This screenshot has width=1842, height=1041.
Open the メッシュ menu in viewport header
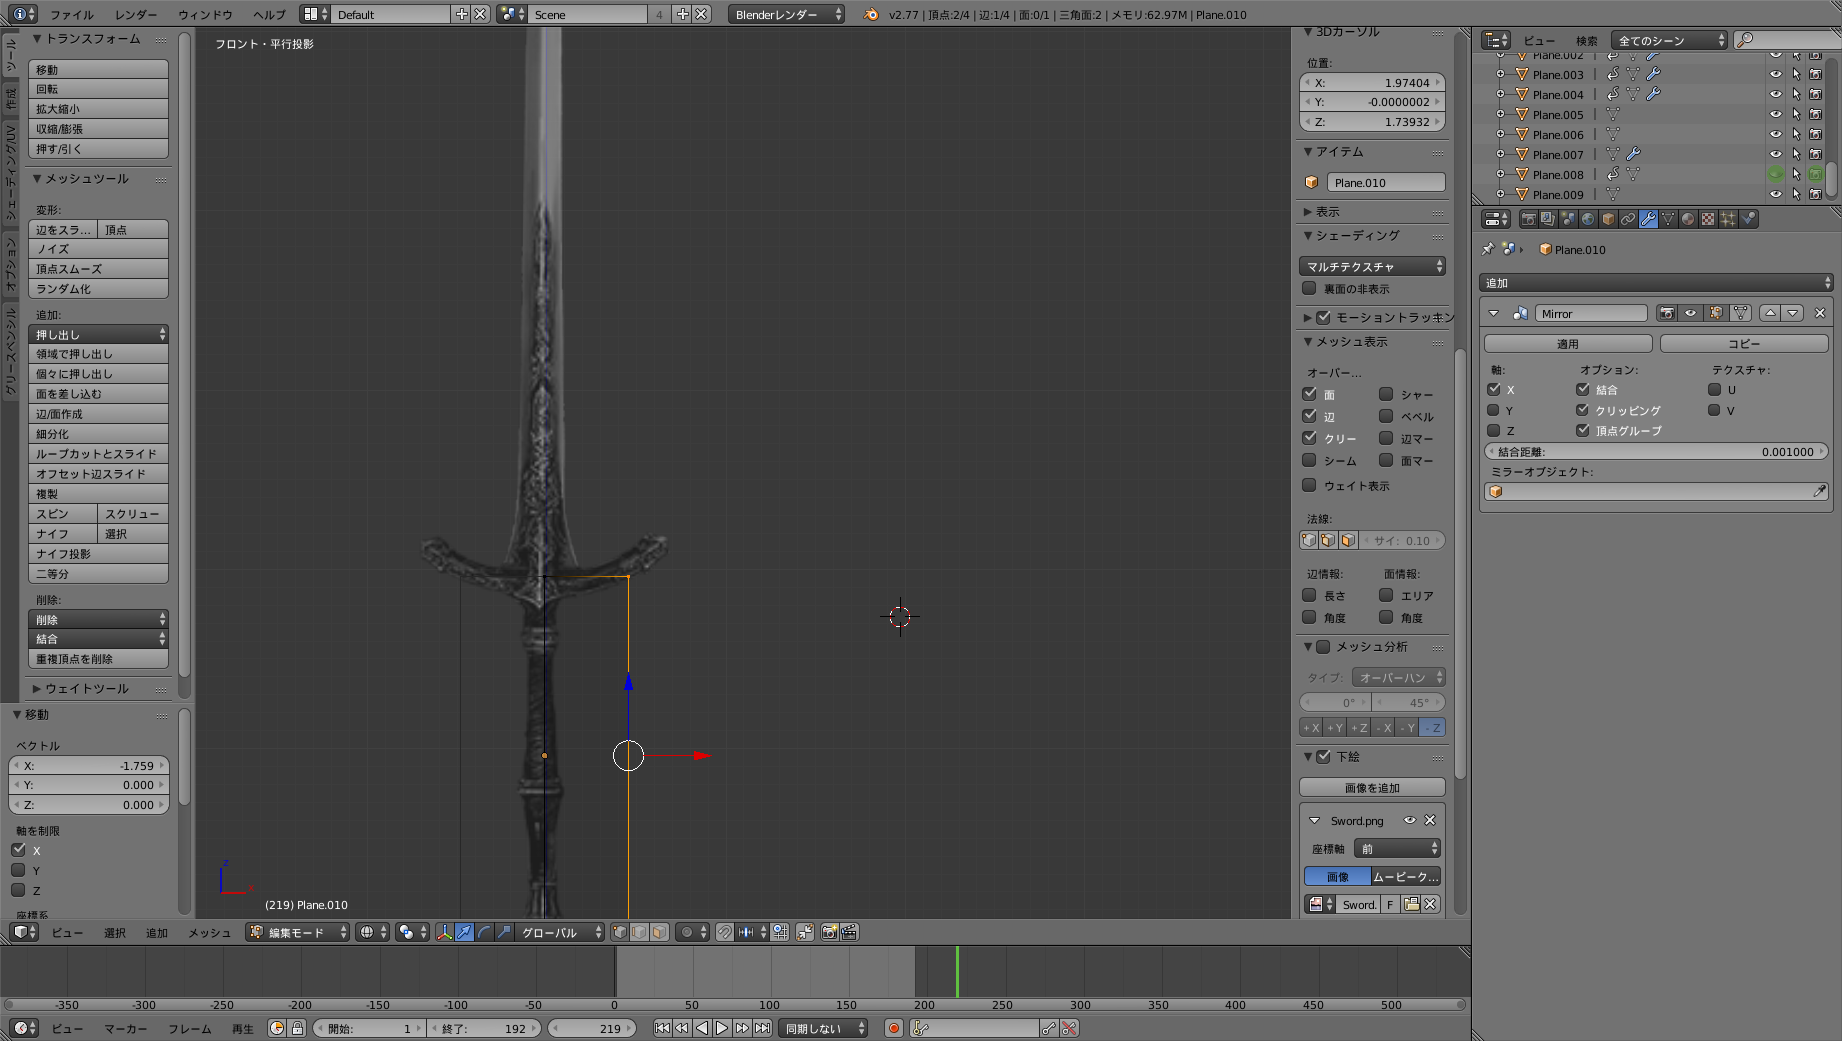click(210, 932)
